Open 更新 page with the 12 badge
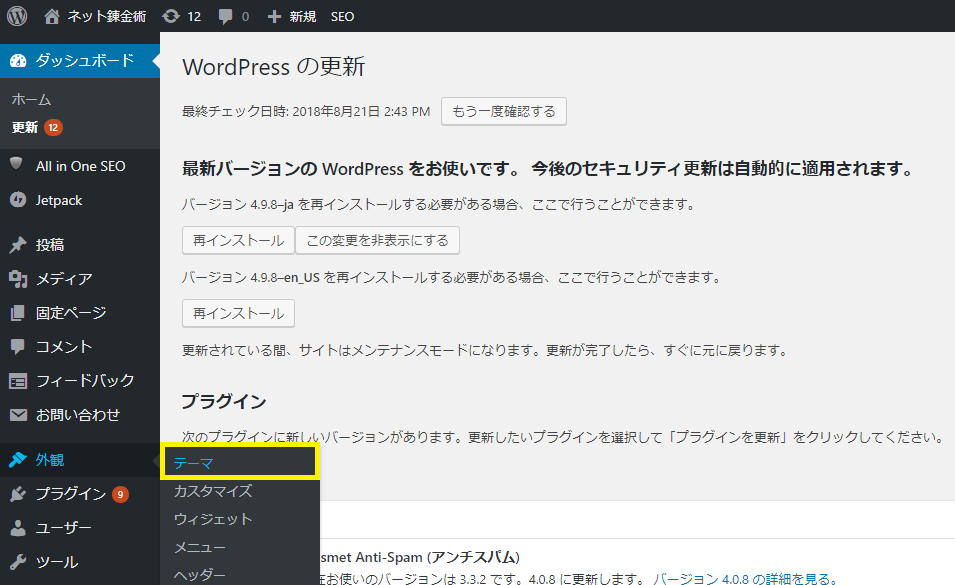The image size is (955, 585). [31, 128]
